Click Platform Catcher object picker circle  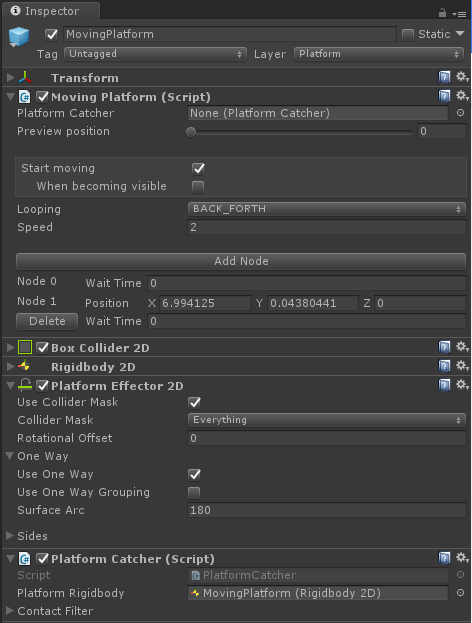click(460, 113)
